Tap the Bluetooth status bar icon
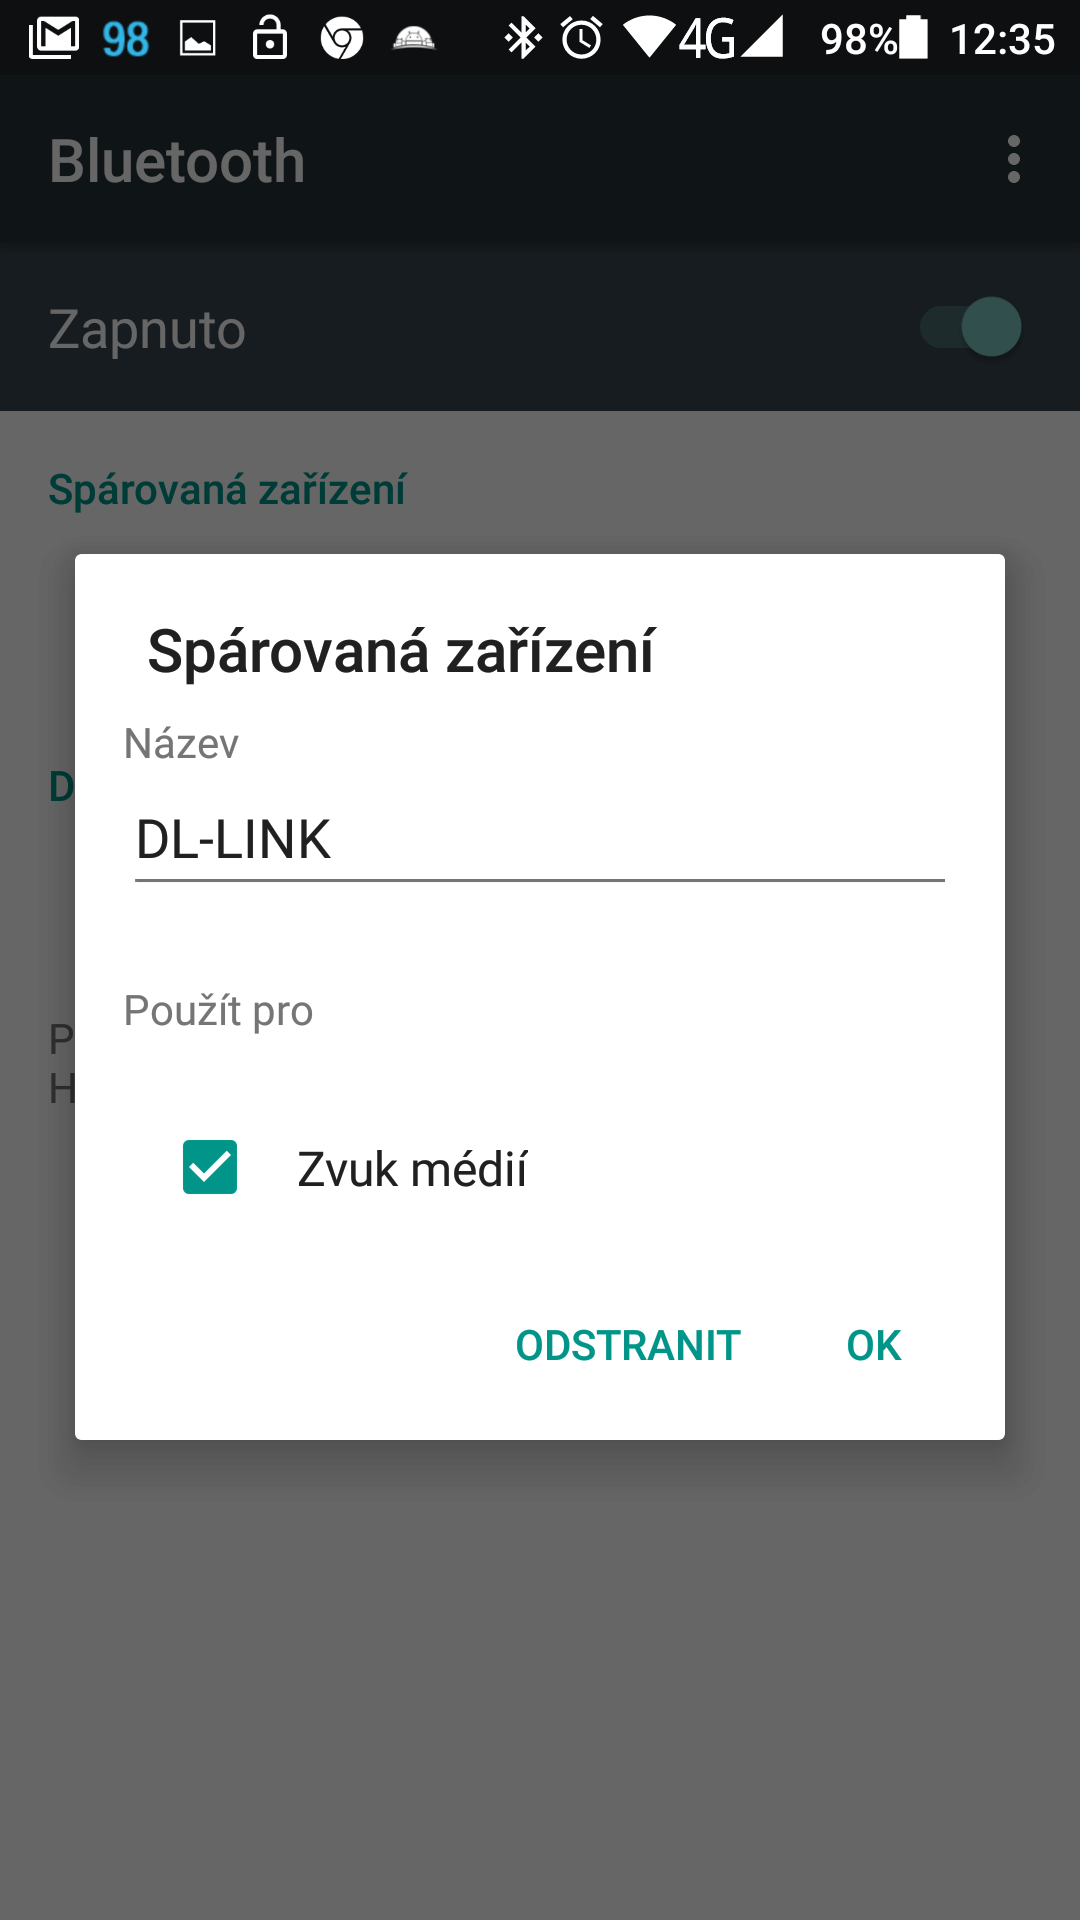Screen dimensions: 1080x1920 point(522,39)
